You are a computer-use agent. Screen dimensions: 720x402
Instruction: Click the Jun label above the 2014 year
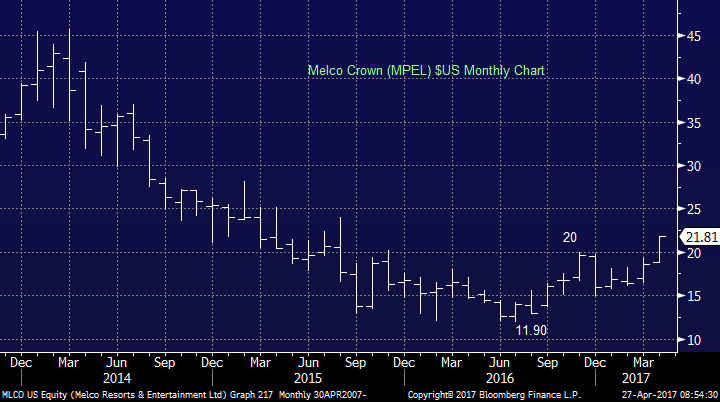point(116,363)
